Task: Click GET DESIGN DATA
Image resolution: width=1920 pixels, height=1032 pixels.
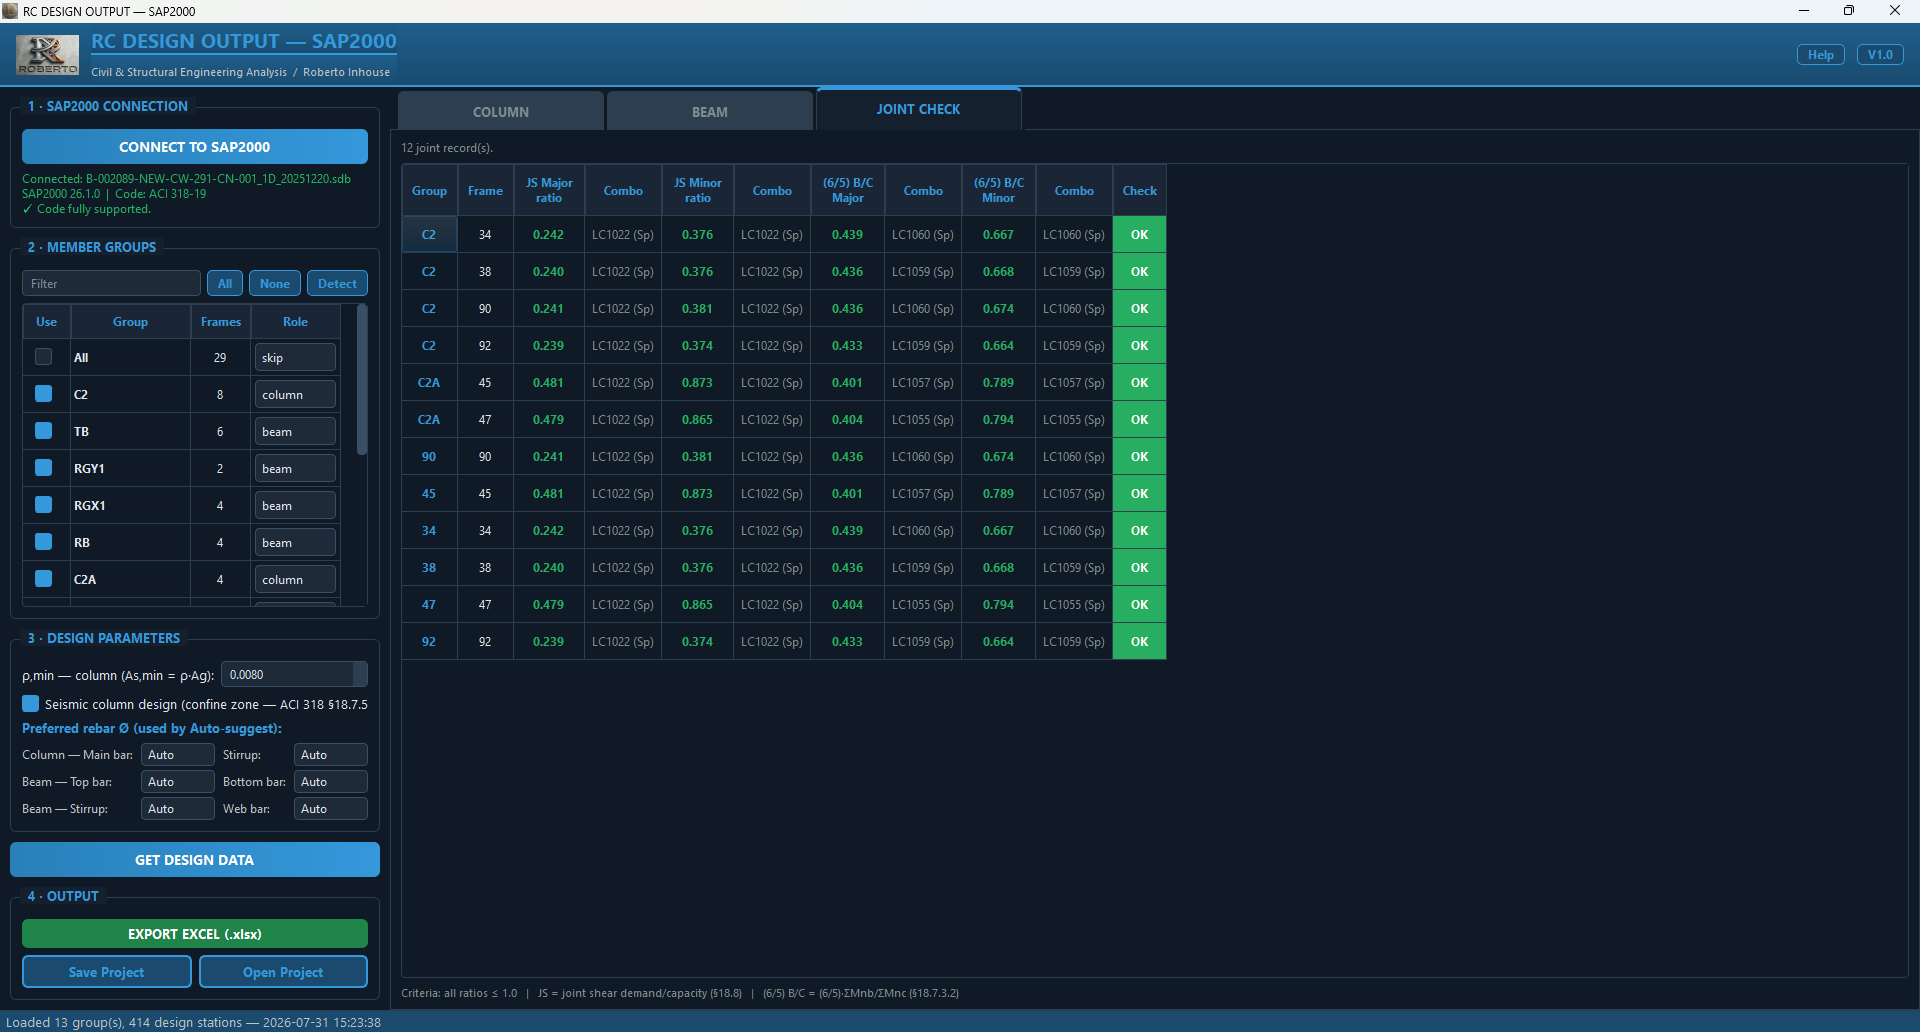Action: (x=195, y=860)
